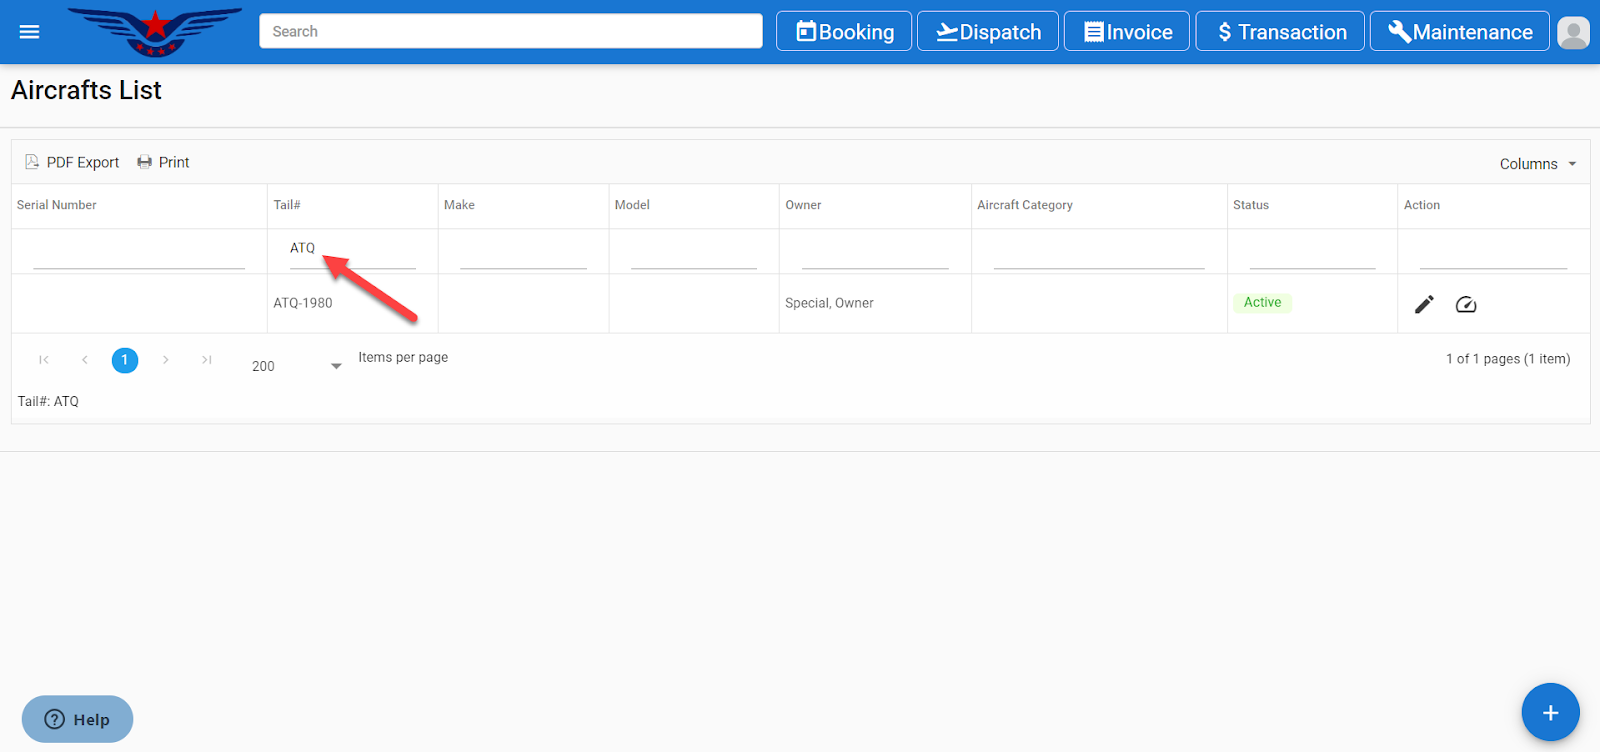Open the user profile avatar
Viewport: 1600px width, 752px height.
(x=1573, y=32)
